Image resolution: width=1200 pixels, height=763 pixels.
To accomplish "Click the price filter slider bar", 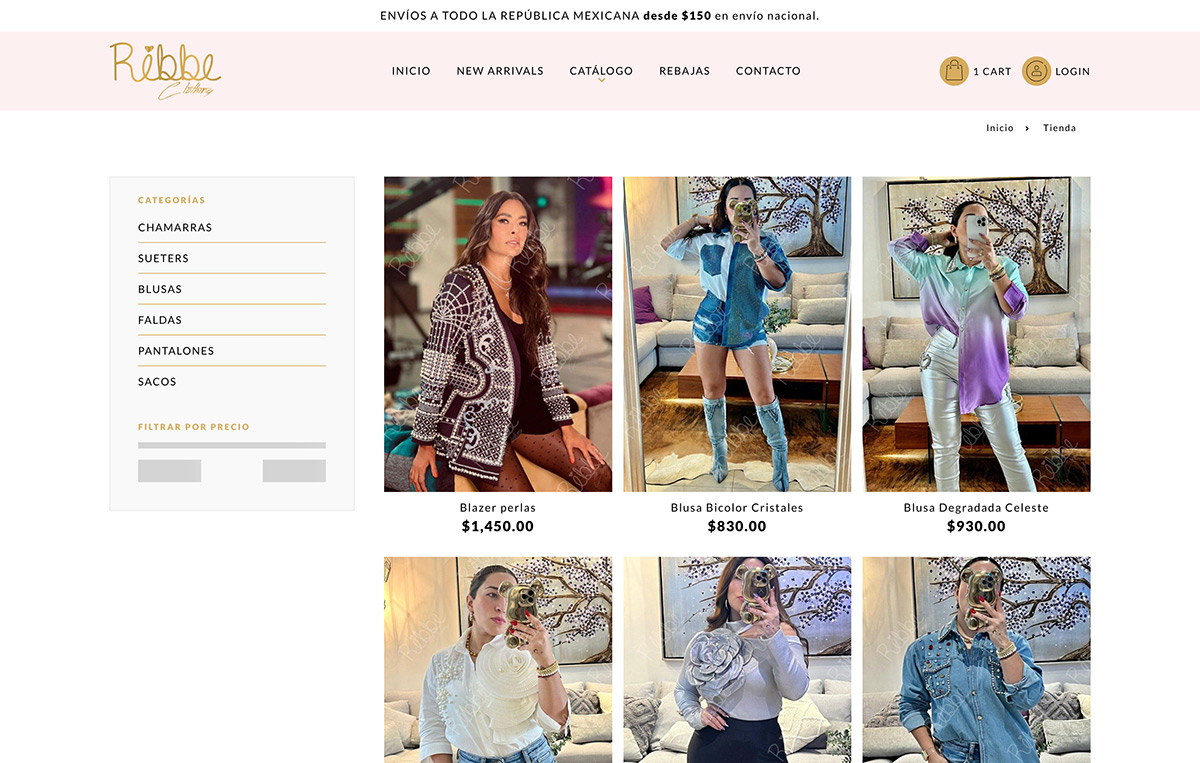I will click(x=232, y=445).
